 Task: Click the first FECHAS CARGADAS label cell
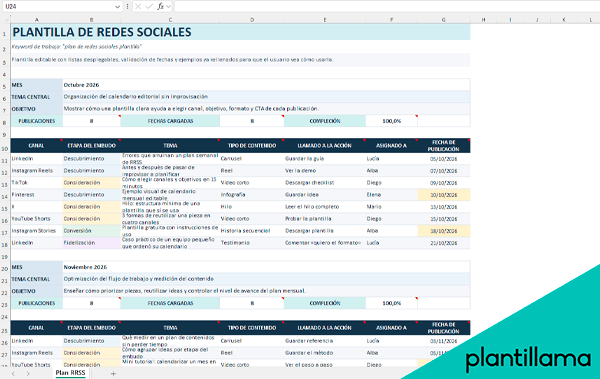click(x=170, y=121)
